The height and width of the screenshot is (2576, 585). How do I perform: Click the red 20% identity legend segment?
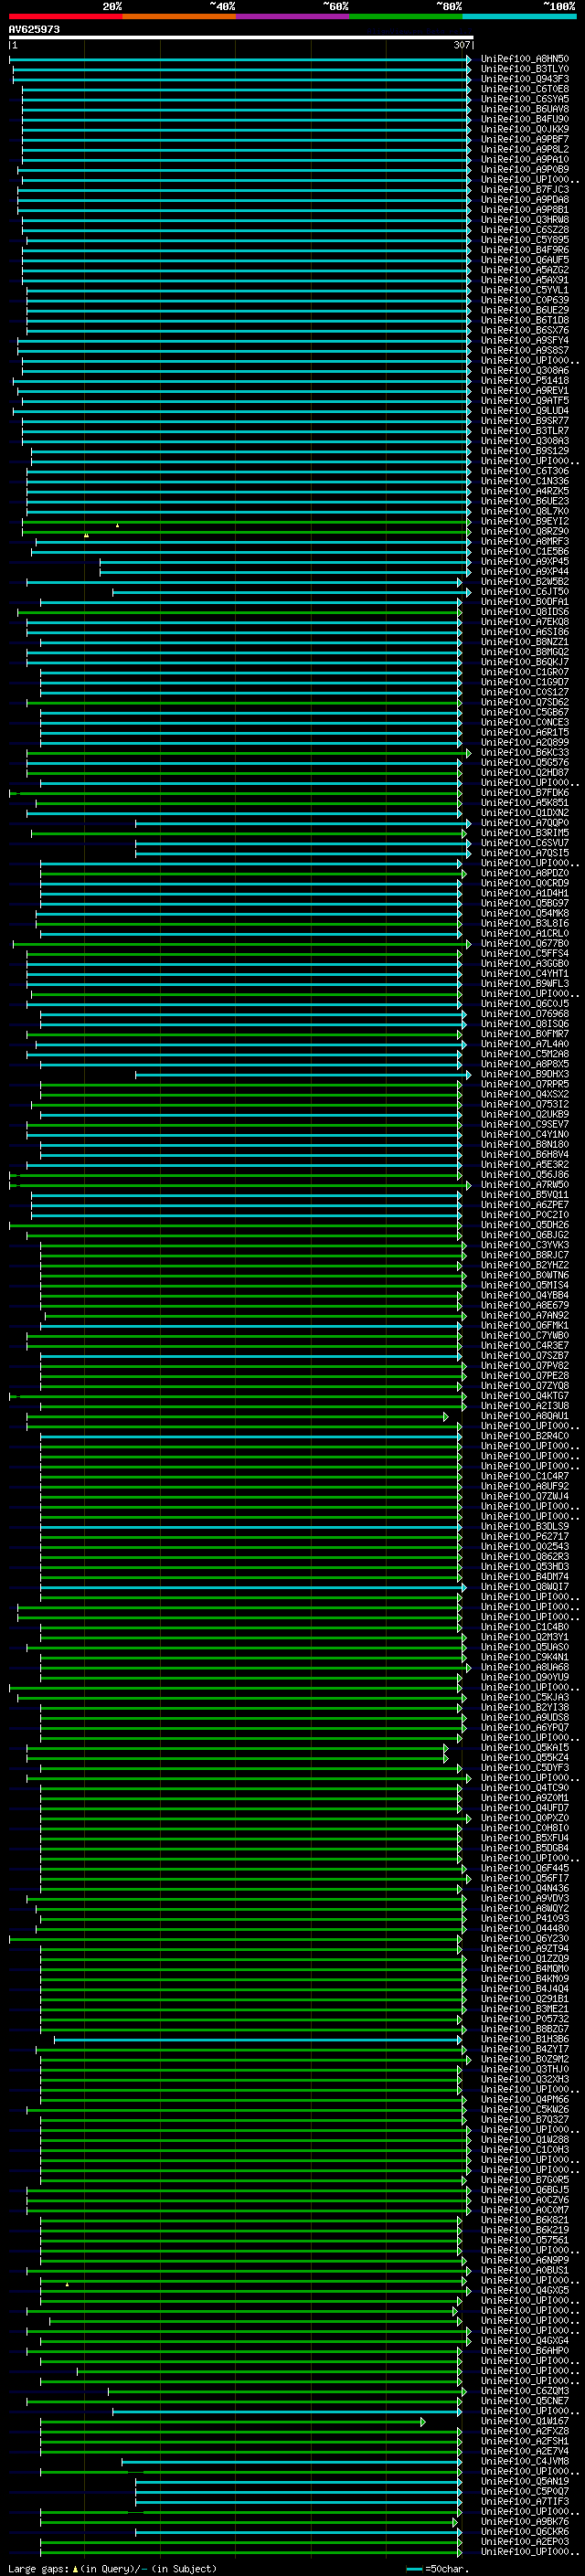(x=65, y=16)
